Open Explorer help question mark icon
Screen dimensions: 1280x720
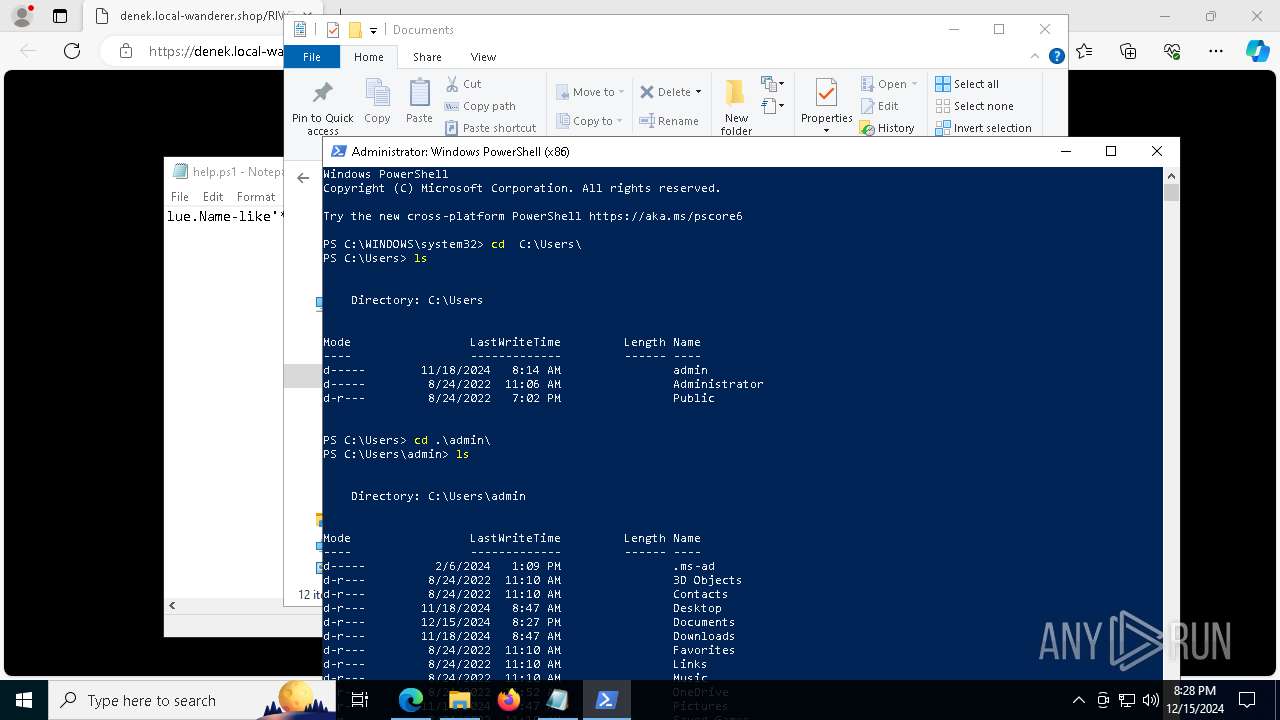point(1056,57)
